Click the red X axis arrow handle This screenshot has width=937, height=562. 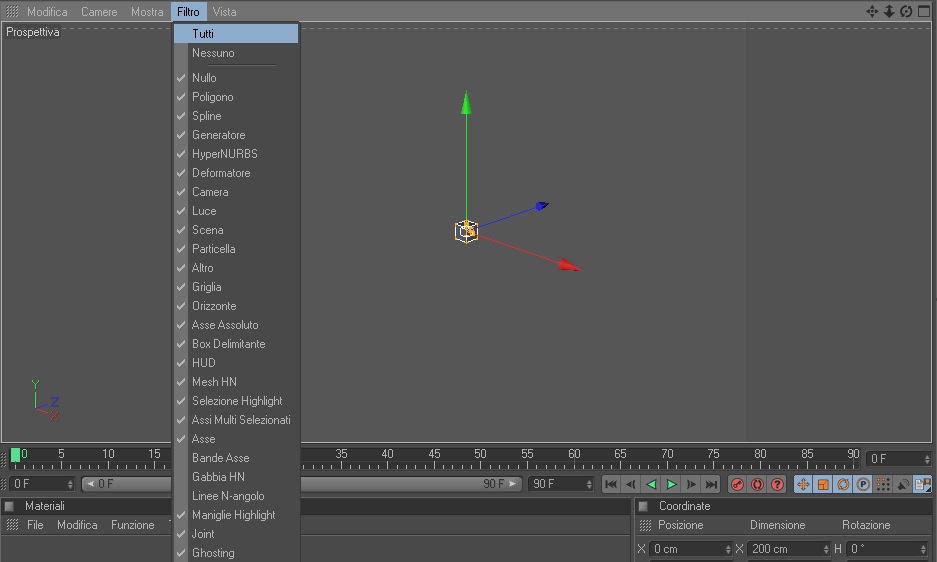569,265
